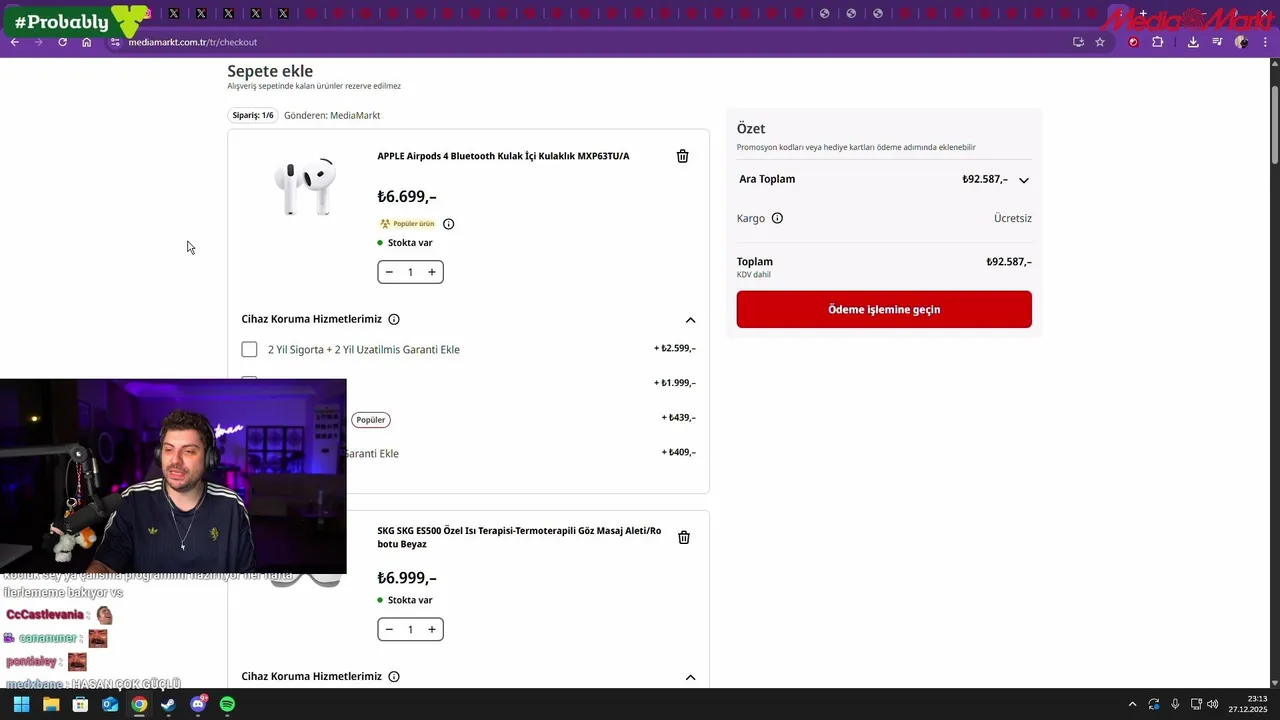Open APPLE Airpods 4 product title link
1280x720 pixels.
click(x=503, y=156)
